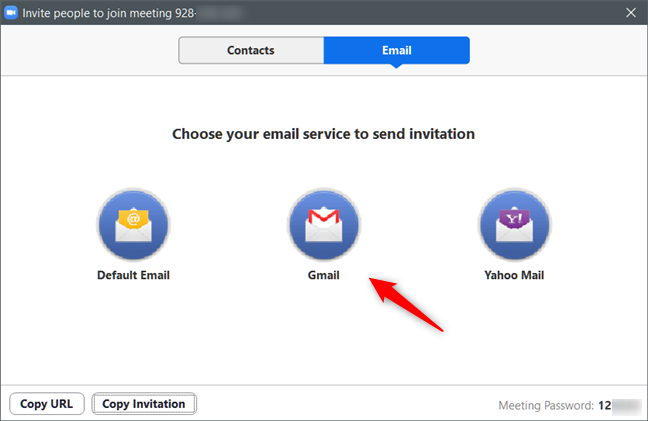Click the Gmail label text
Screen dimensions: 648x421
[x=324, y=275]
